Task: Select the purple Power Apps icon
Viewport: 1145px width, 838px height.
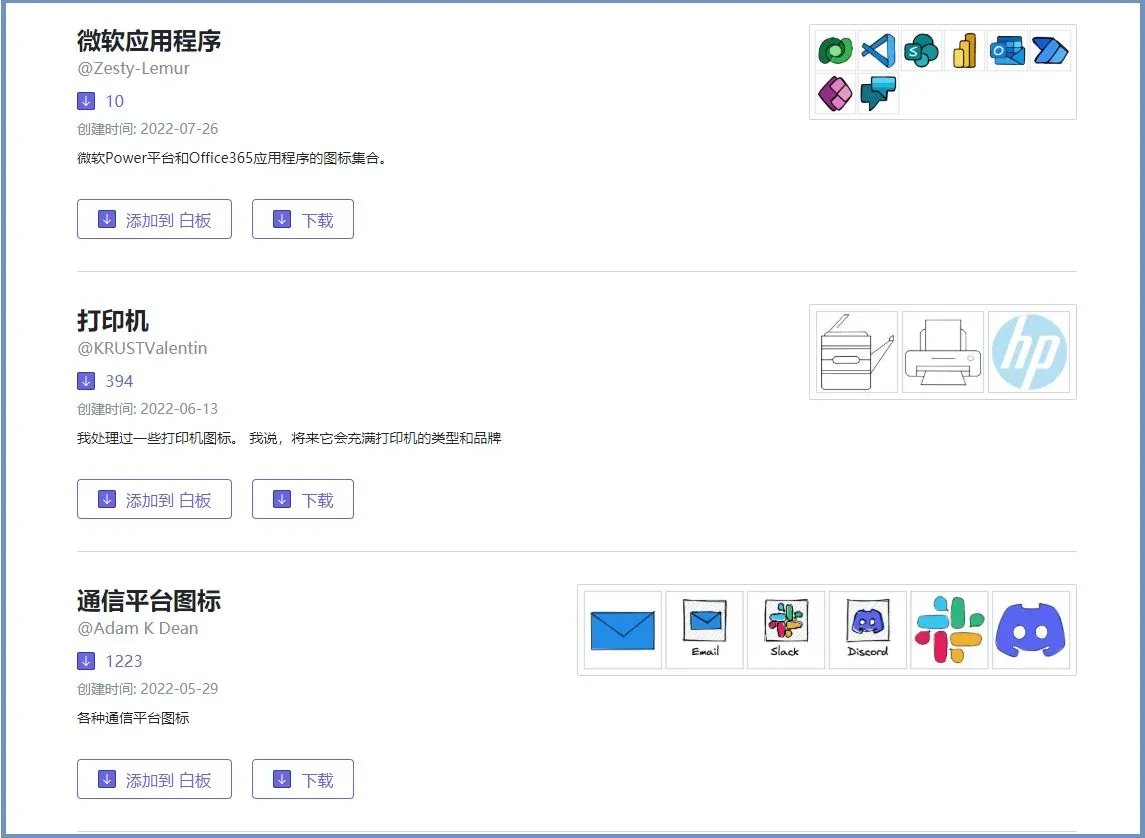Action: (x=834, y=93)
